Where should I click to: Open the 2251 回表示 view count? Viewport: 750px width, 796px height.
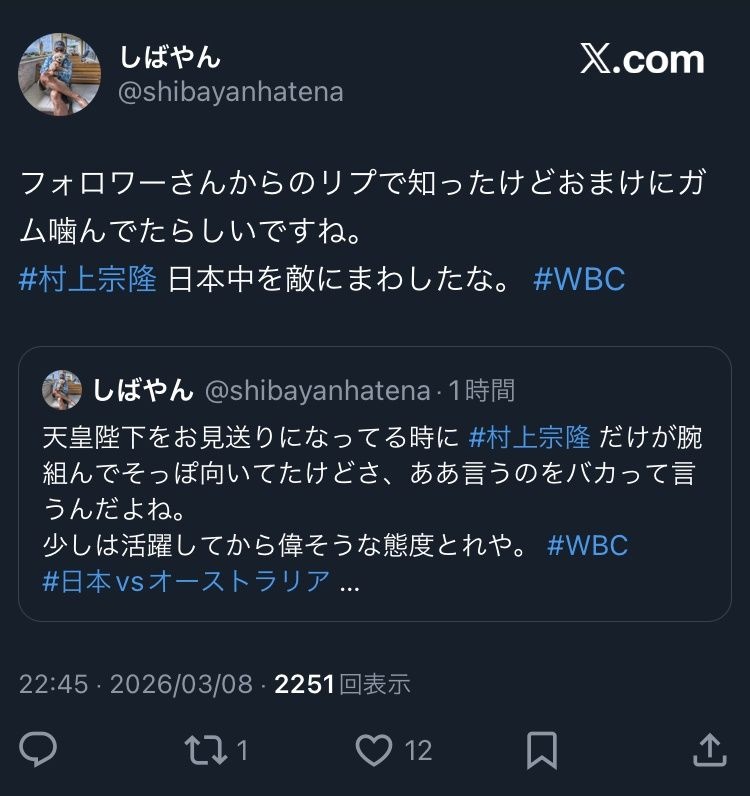point(342,684)
